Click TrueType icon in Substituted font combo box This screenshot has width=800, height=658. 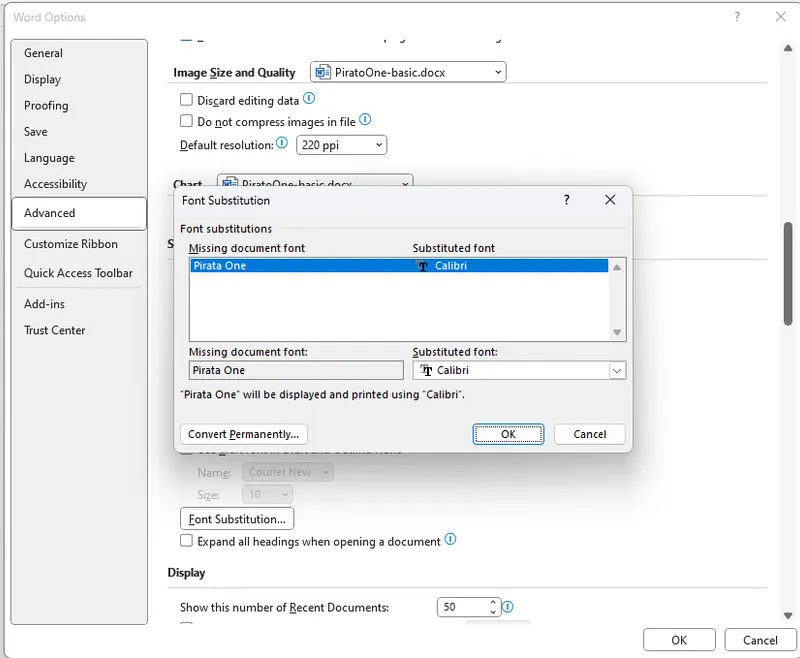(426, 370)
